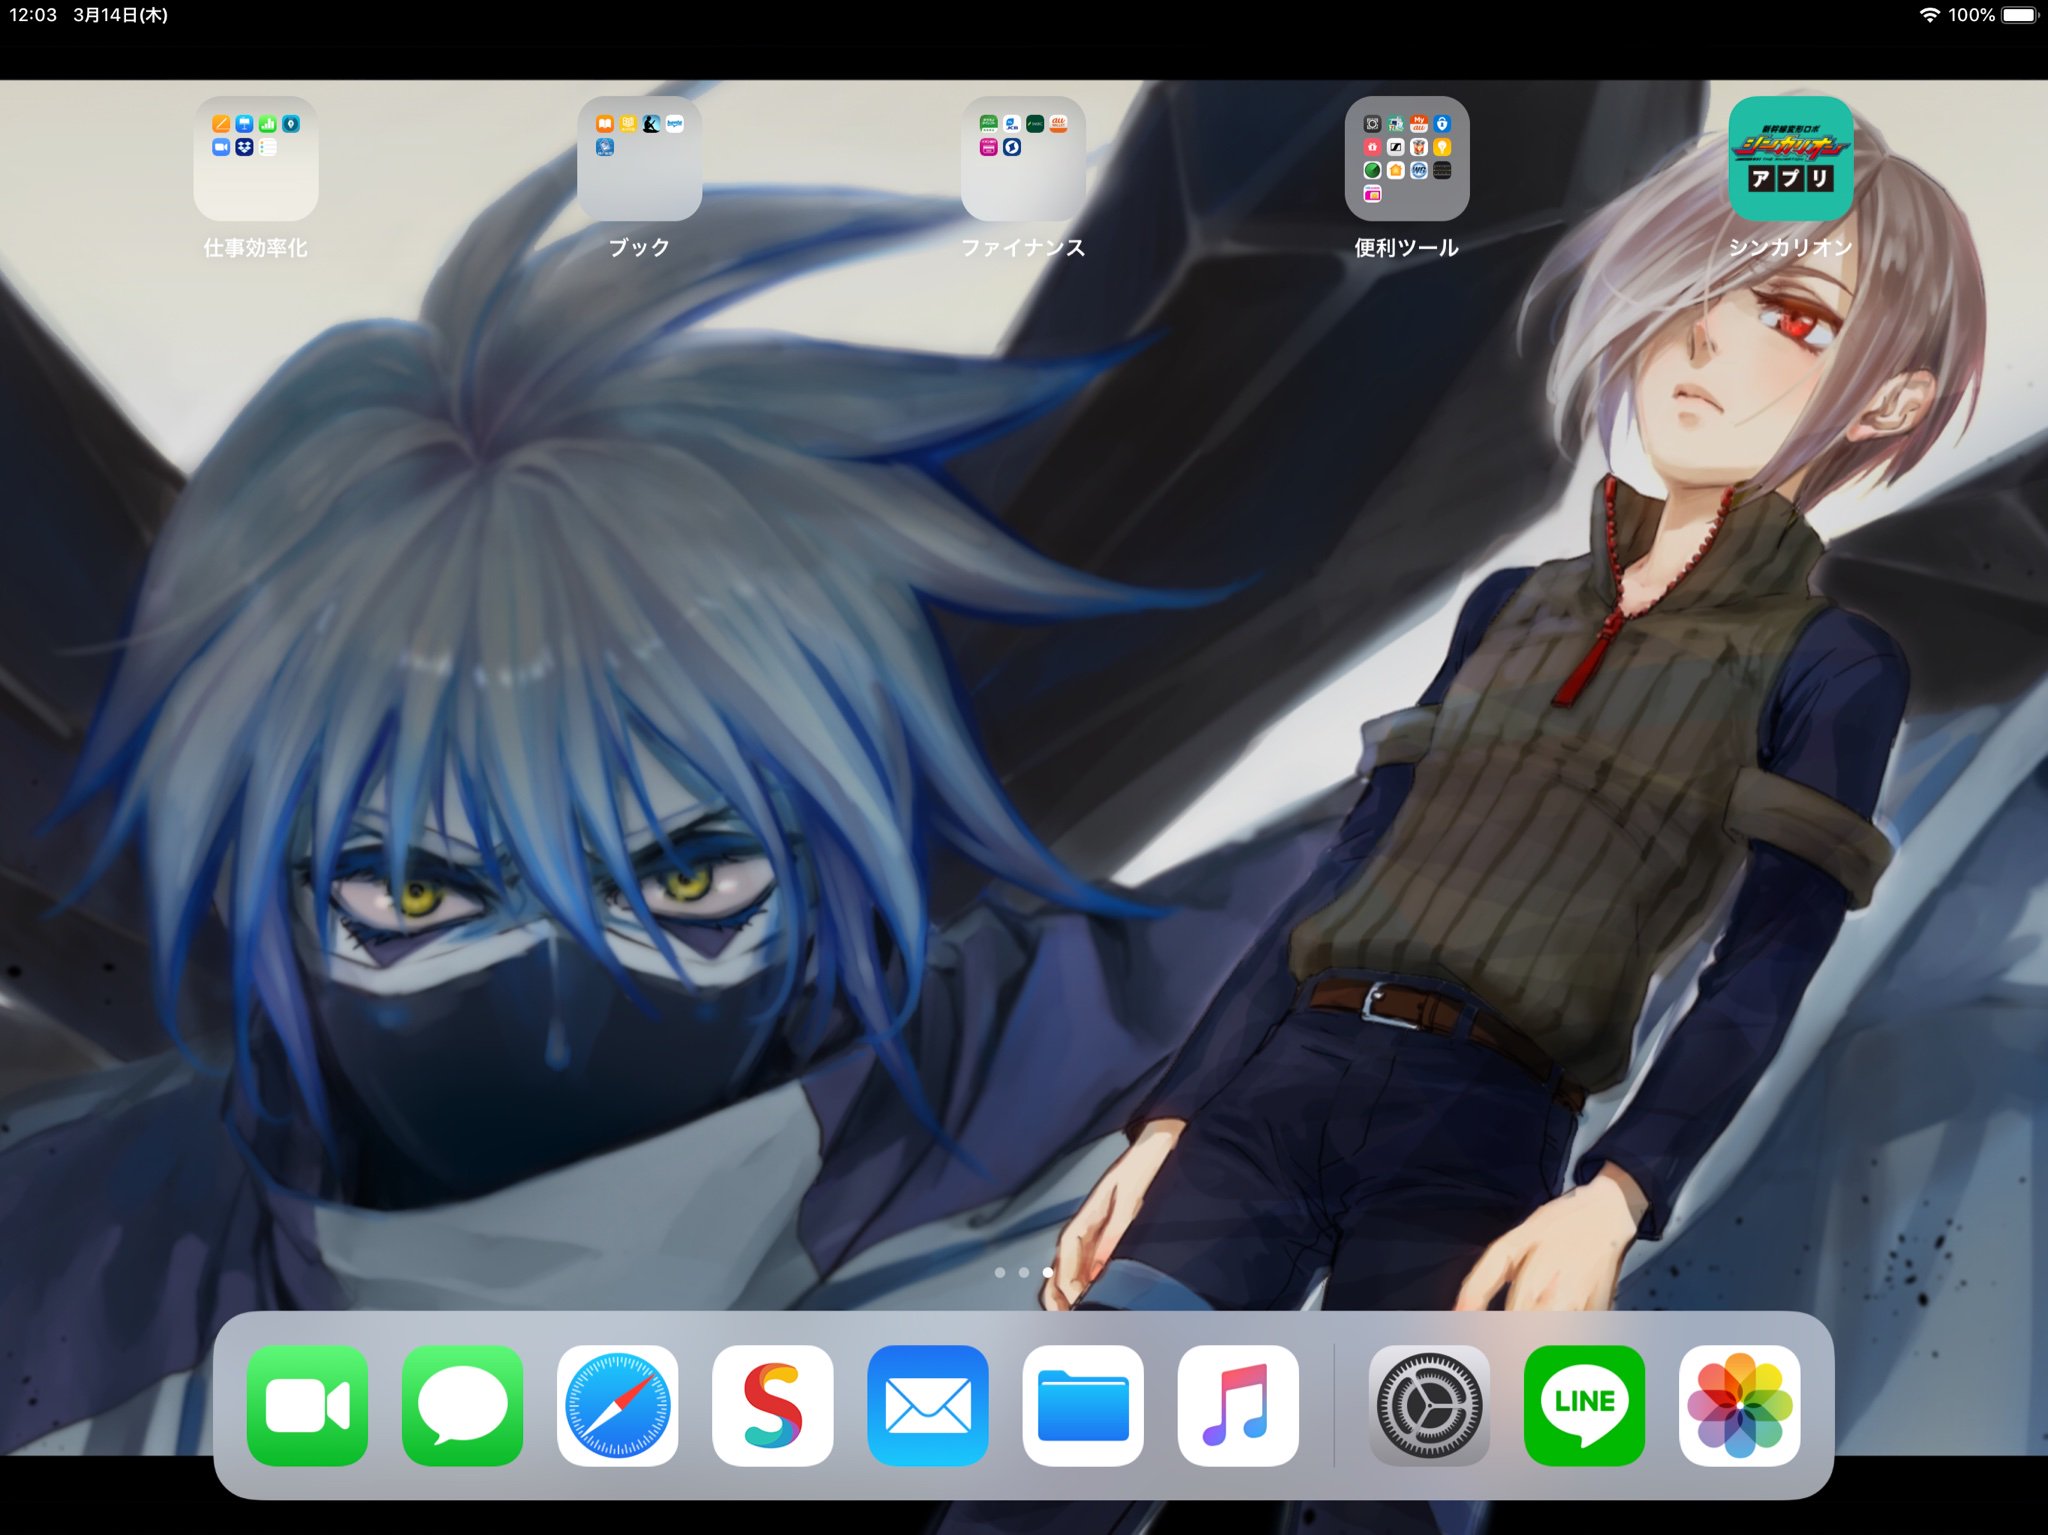Launch LINE app from dock
Screen dimensions: 2048x1535
click(x=1584, y=1405)
